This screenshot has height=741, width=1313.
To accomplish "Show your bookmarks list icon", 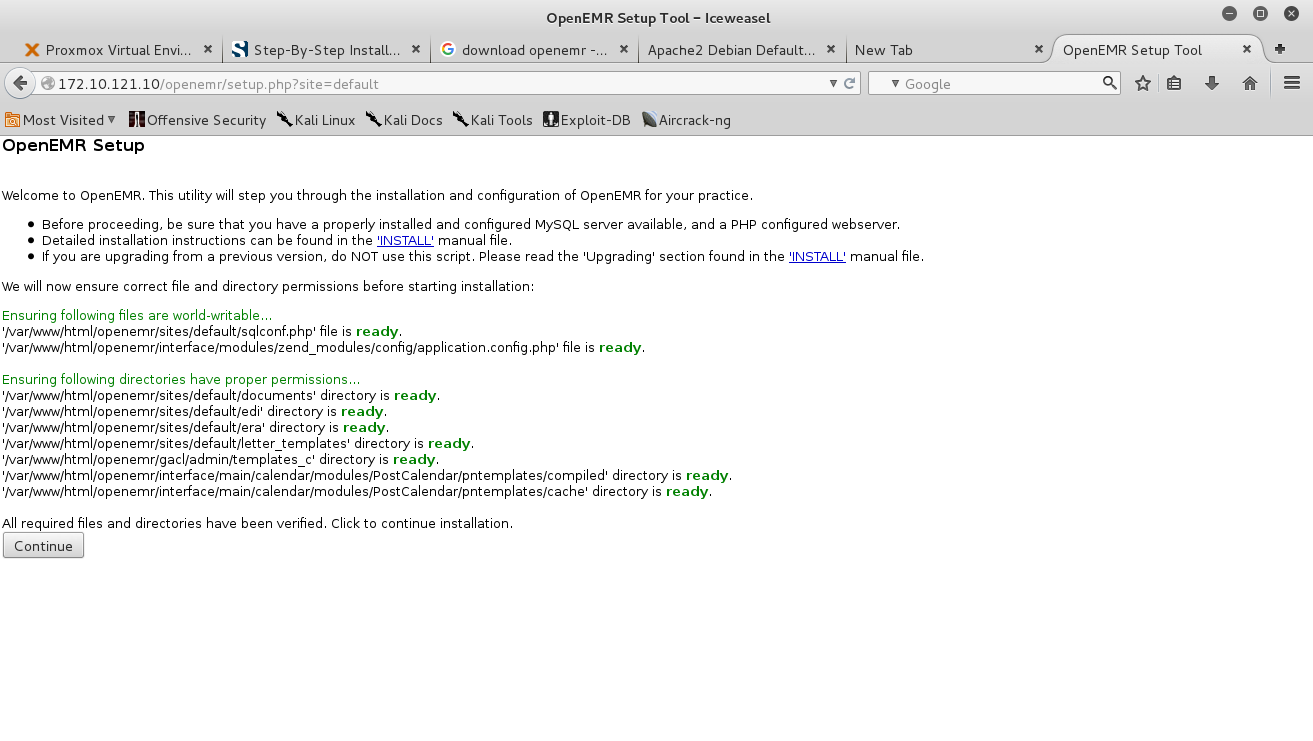I will pyautogui.click(x=1174, y=84).
